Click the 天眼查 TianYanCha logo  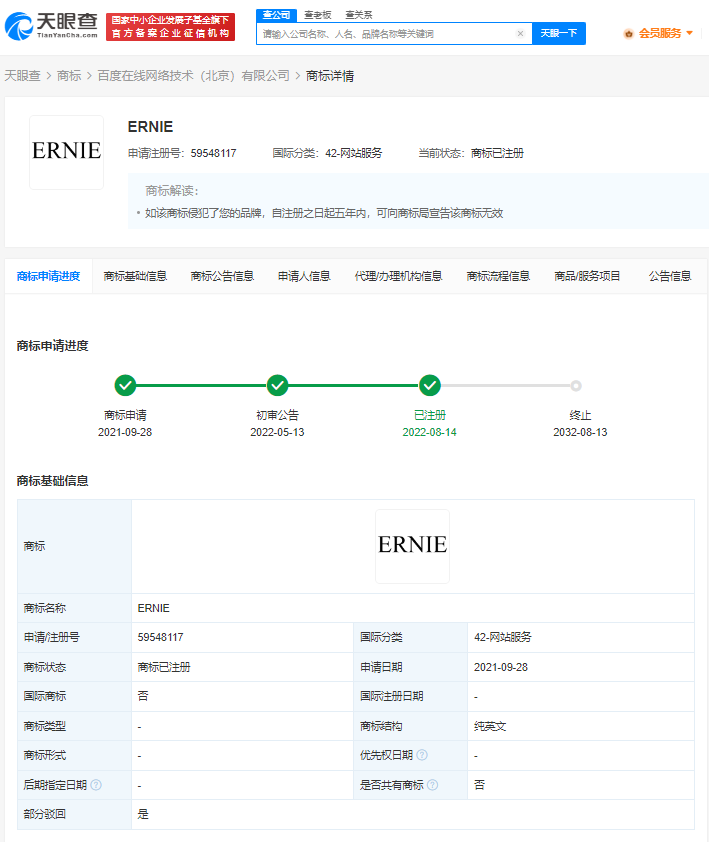(51, 26)
